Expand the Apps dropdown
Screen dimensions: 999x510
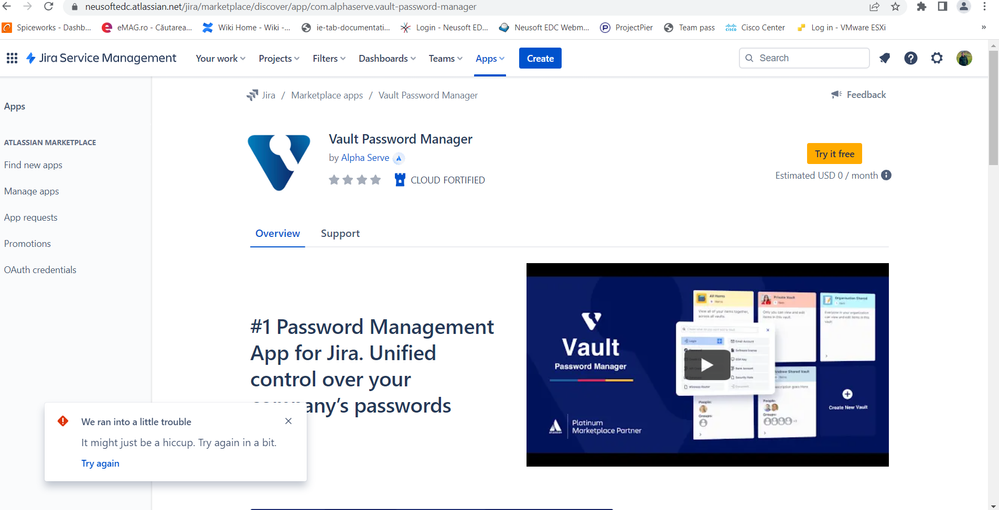(x=490, y=58)
